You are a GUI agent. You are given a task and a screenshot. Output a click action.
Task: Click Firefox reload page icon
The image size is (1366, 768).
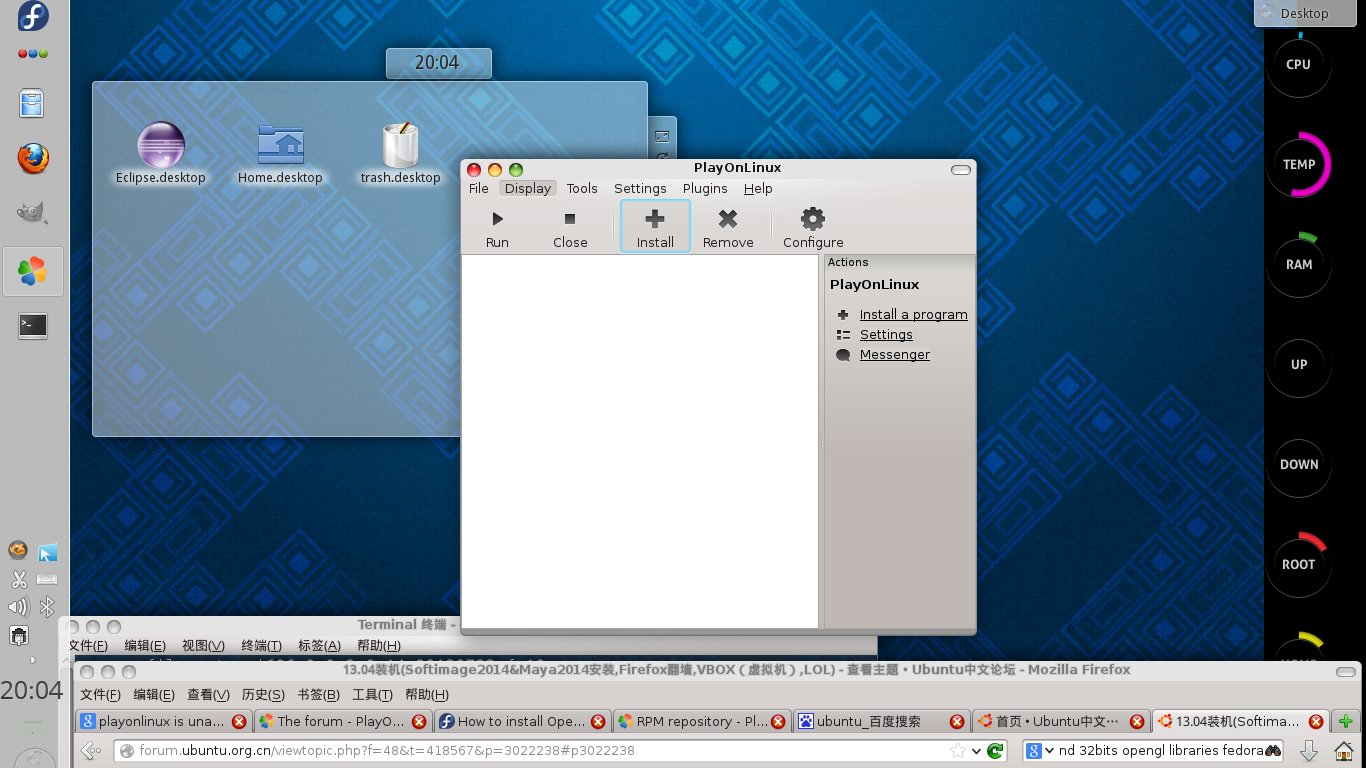point(995,750)
